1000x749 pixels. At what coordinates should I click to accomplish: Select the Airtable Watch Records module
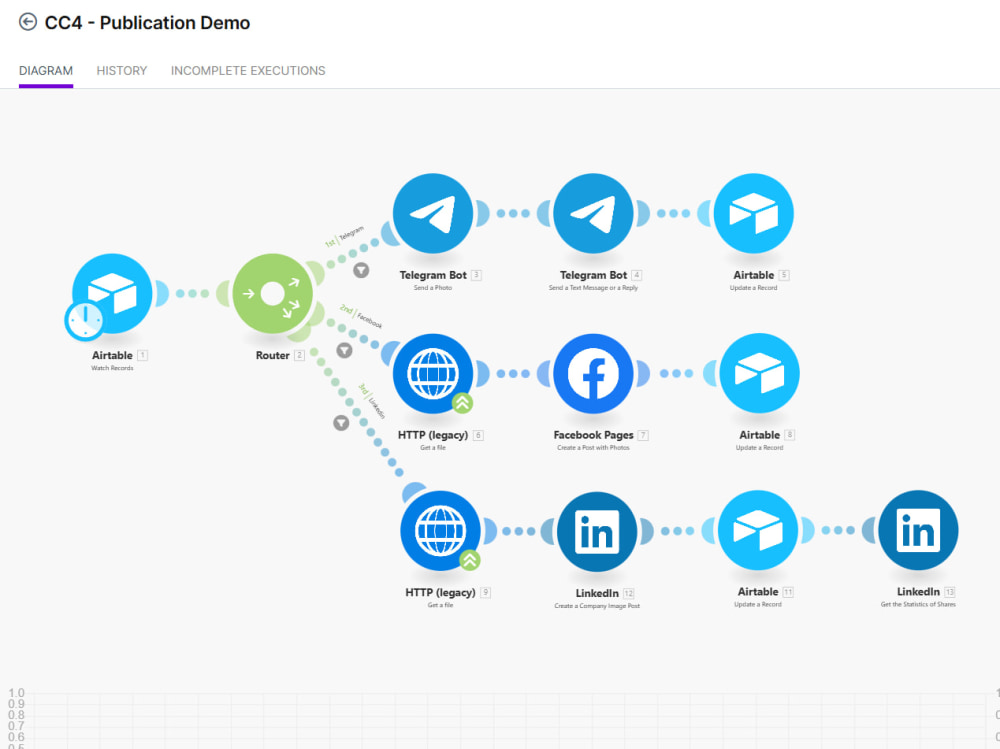point(112,293)
